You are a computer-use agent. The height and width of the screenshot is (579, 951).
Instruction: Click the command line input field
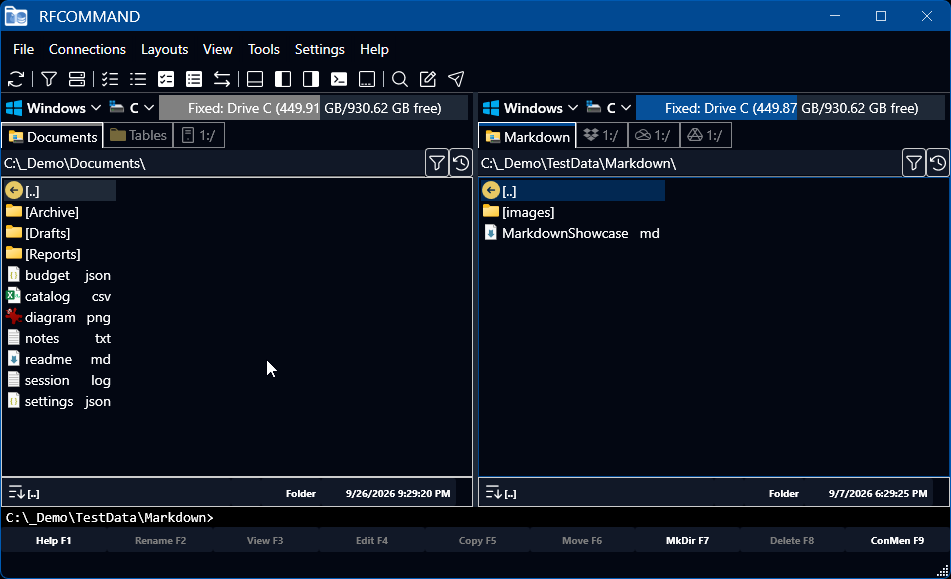point(476,517)
